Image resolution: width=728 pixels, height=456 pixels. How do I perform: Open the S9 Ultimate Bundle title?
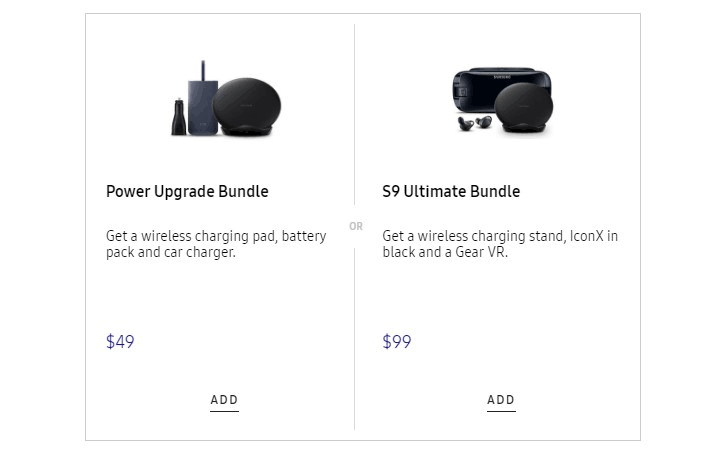click(451, 191)
